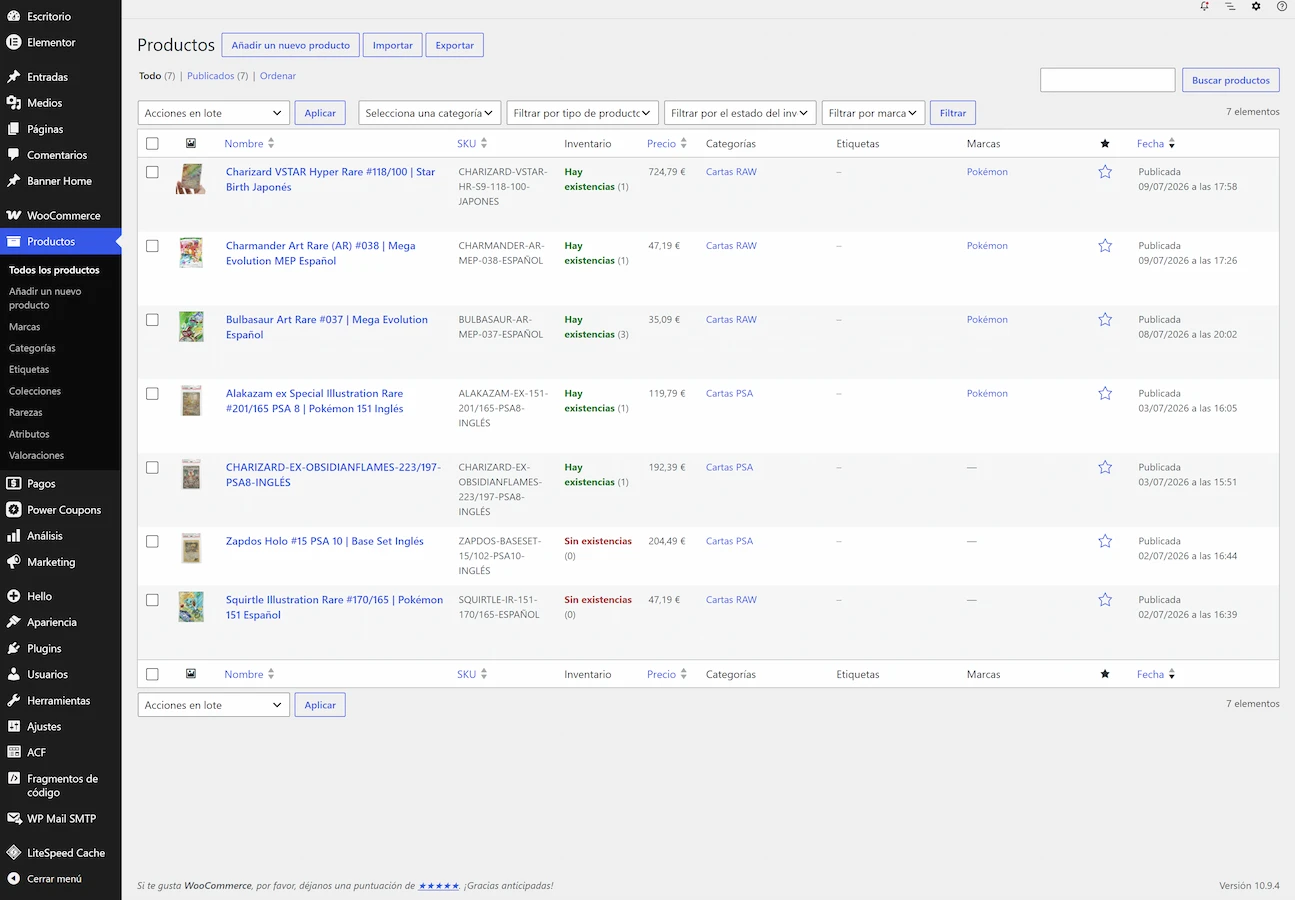Open Escritorio dashboard icon in sidebar
The width and height of the screenshot is (1295, 900).
pos(14,16)
